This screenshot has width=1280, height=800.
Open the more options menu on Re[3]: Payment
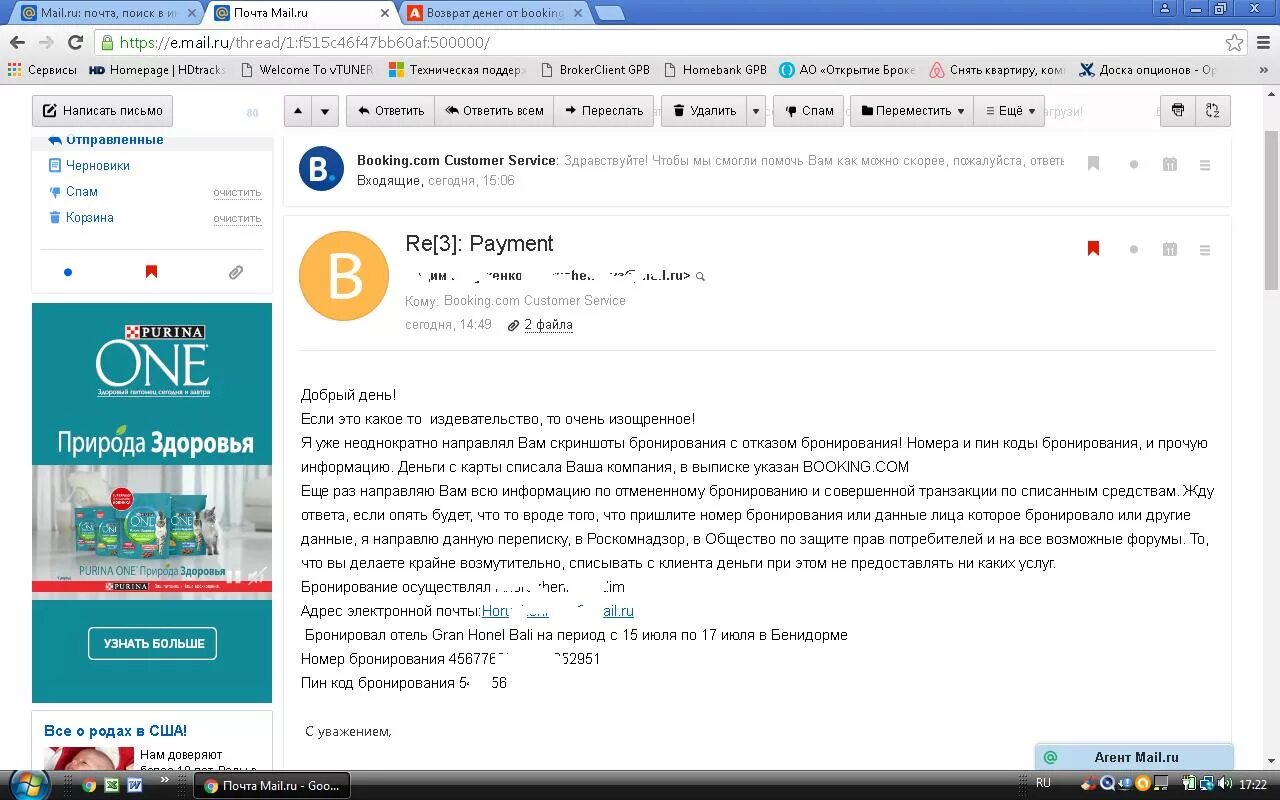coord(1204,249)
